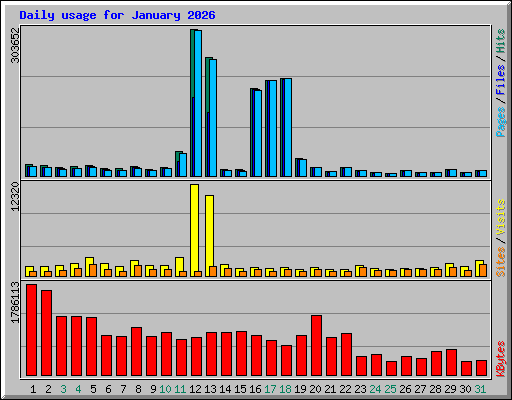512x400 pixels.
Task: Click the blue "Files" legend label
Action: [x=501, y=80]
